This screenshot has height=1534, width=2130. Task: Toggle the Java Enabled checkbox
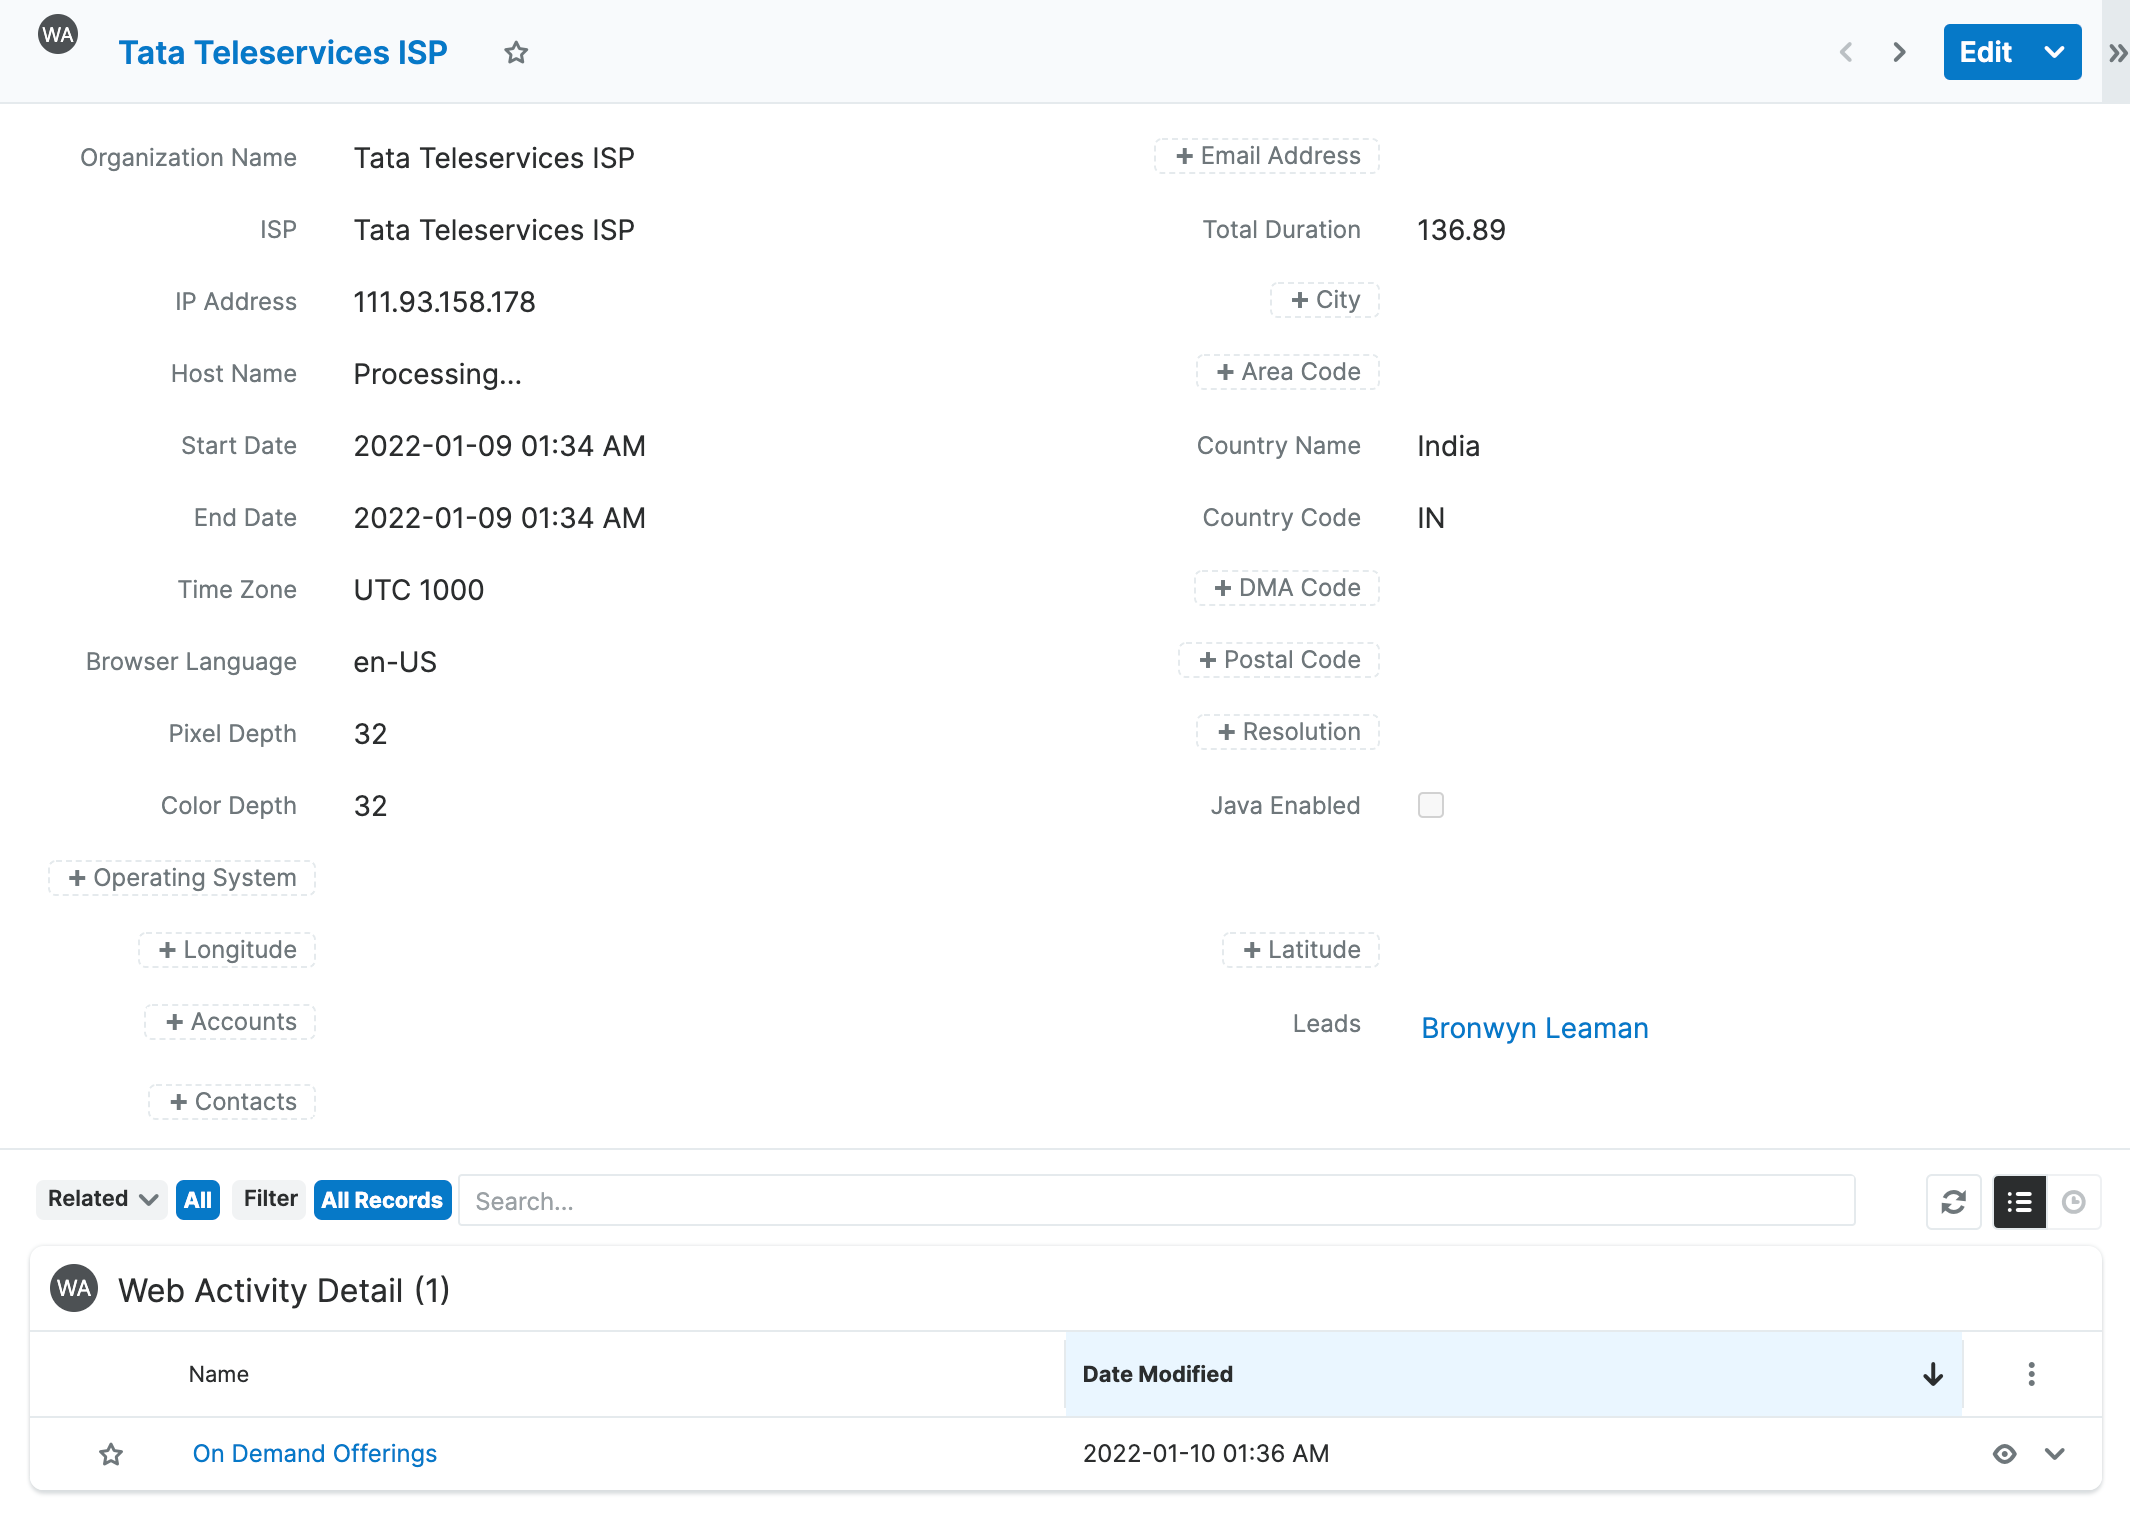(x=1430, y=805)
